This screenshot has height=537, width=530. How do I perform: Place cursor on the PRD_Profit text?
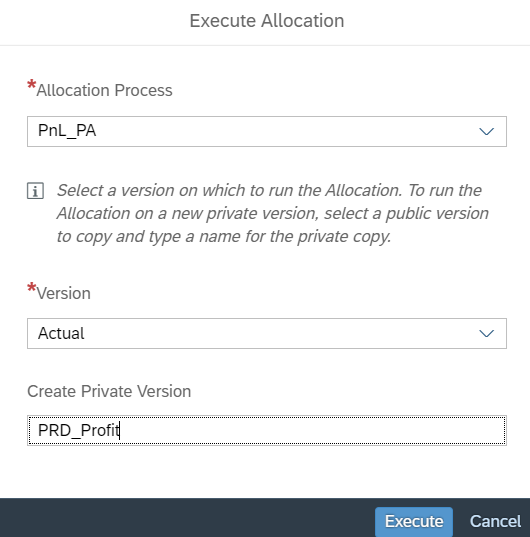(x=79, y=430)
